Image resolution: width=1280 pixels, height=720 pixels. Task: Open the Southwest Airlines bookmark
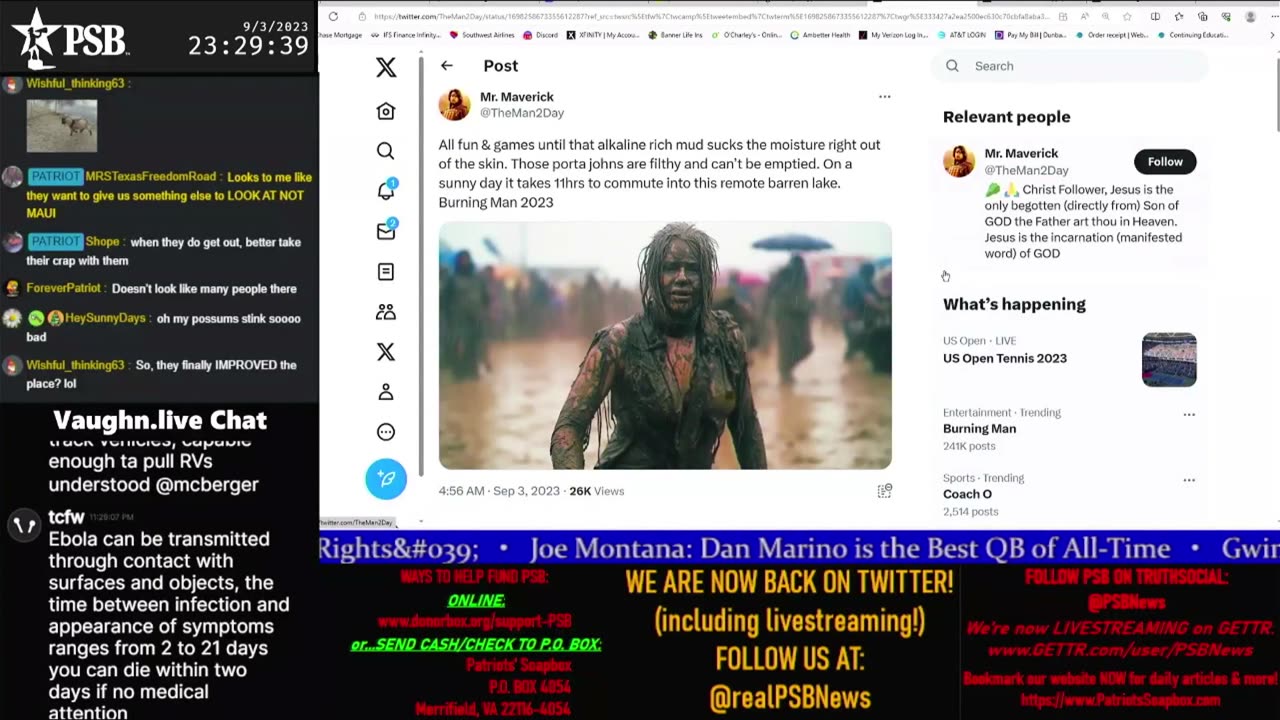click(x=484, y=35)
